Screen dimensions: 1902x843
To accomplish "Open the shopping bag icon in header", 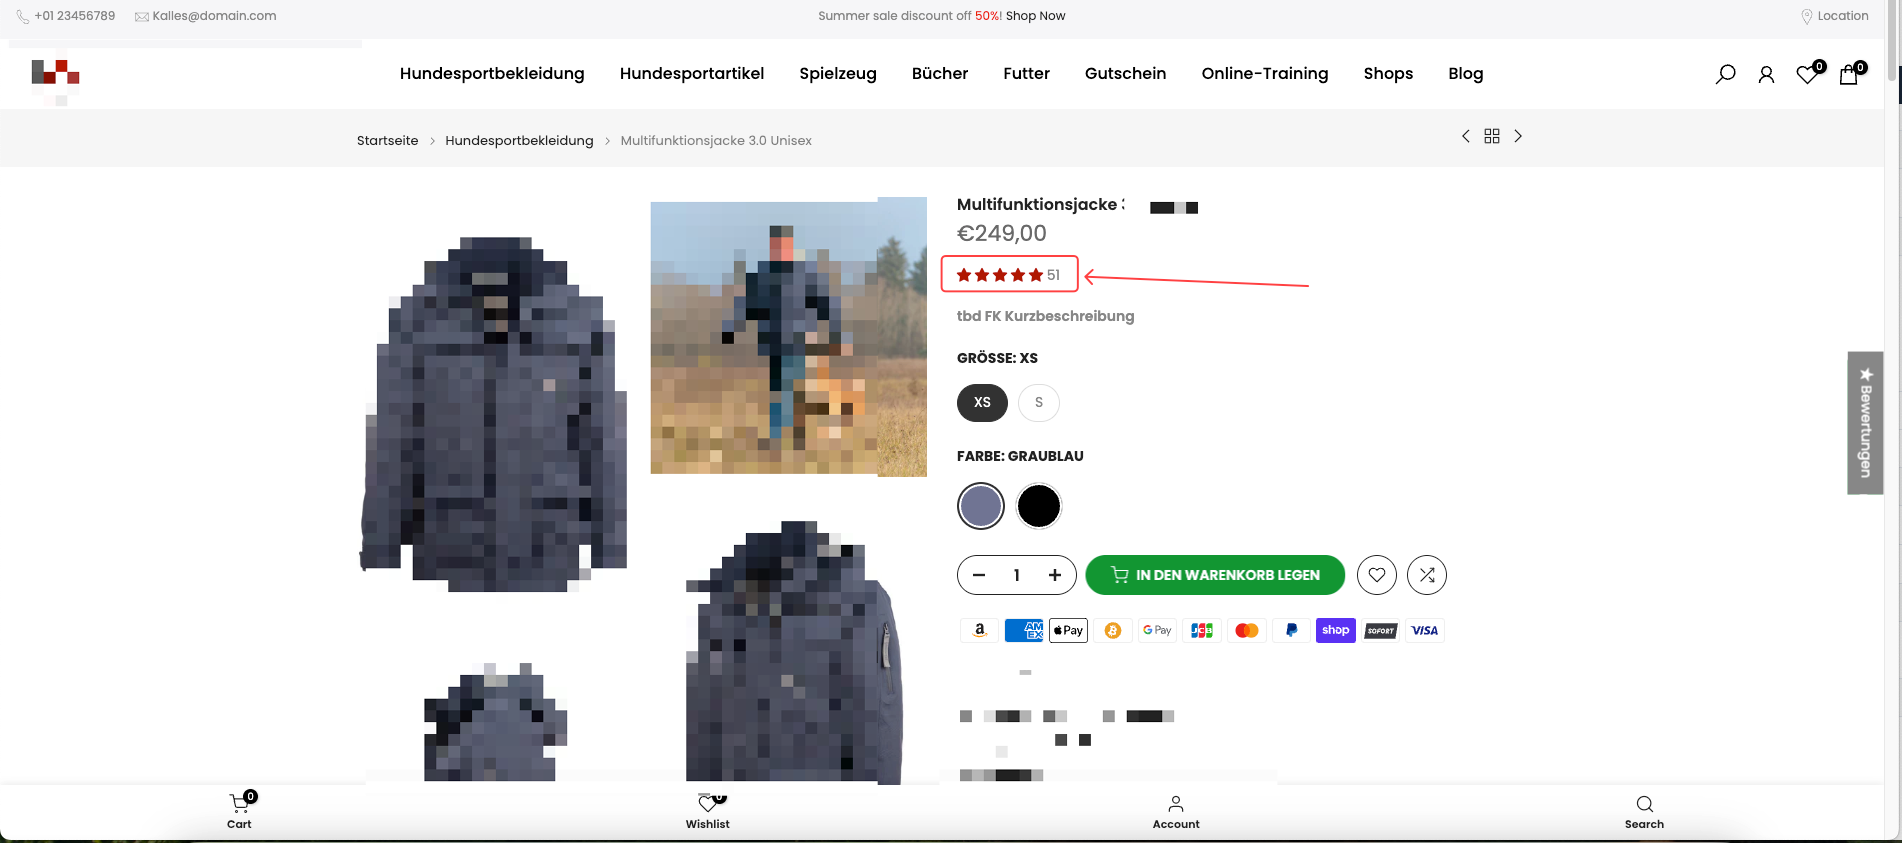I will coord(1848,74).
